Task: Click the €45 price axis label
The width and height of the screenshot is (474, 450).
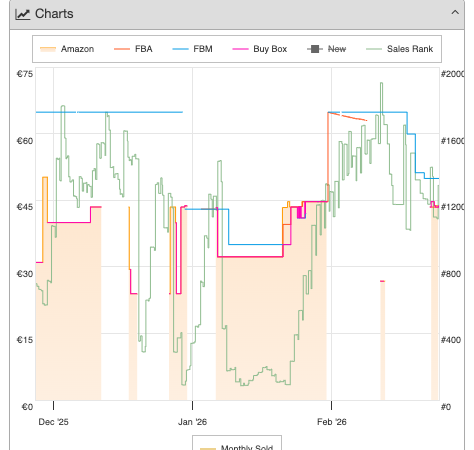Action: 25,207
